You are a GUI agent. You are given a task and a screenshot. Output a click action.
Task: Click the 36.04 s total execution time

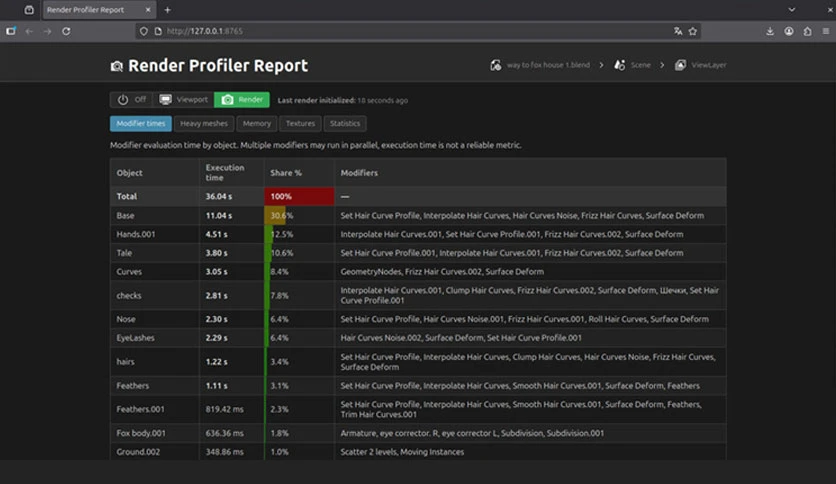pos(219,196)
